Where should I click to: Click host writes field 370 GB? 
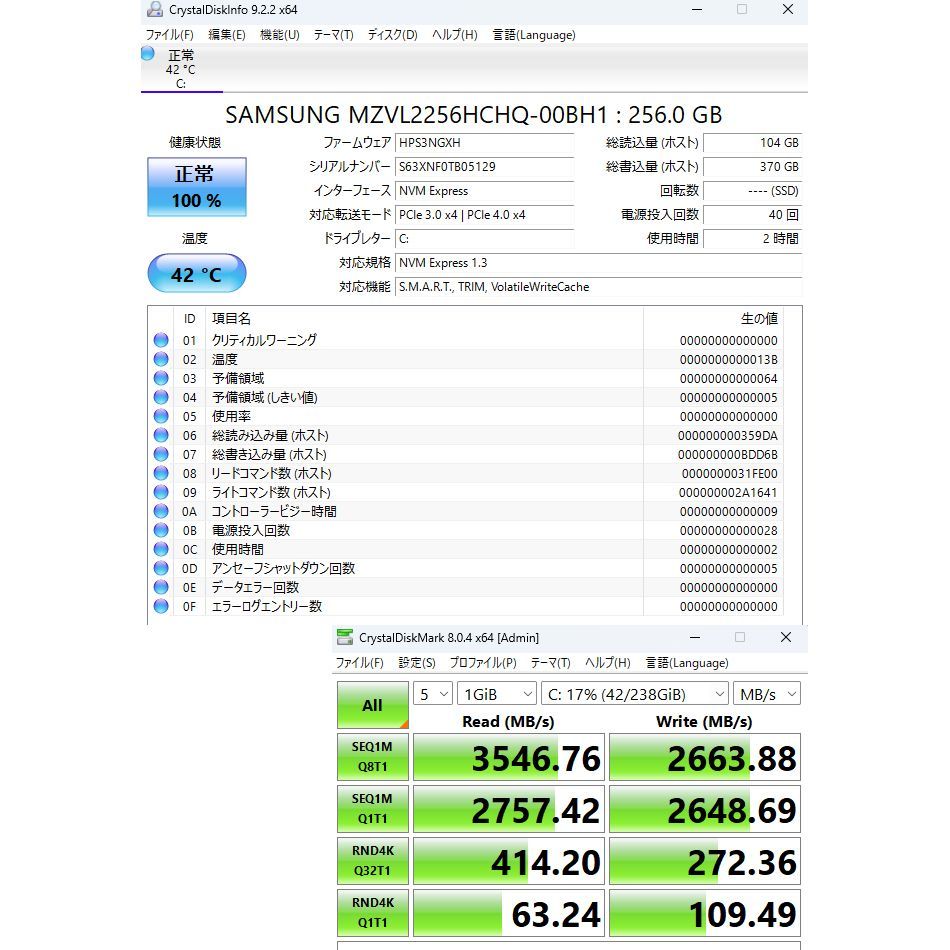(x=752, y=167)
